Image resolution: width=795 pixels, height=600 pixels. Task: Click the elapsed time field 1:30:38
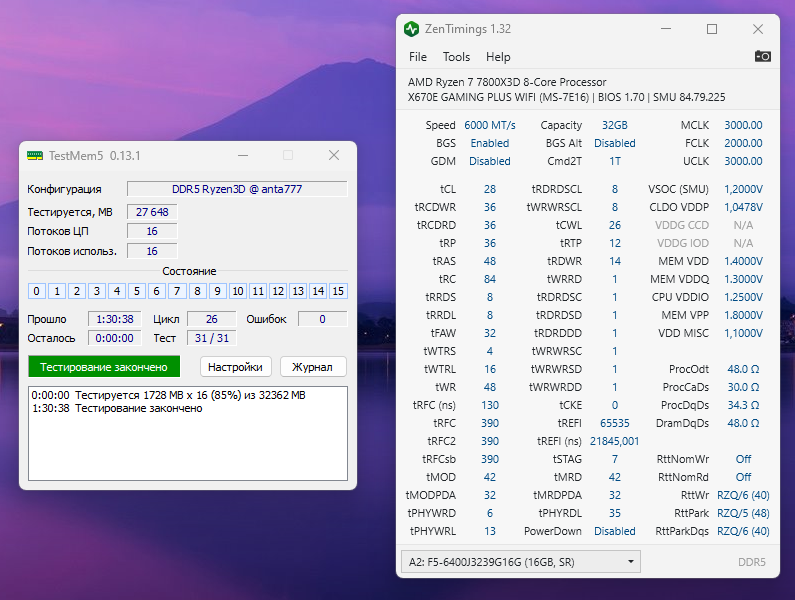pyautogui.click(x=115, y=319)
